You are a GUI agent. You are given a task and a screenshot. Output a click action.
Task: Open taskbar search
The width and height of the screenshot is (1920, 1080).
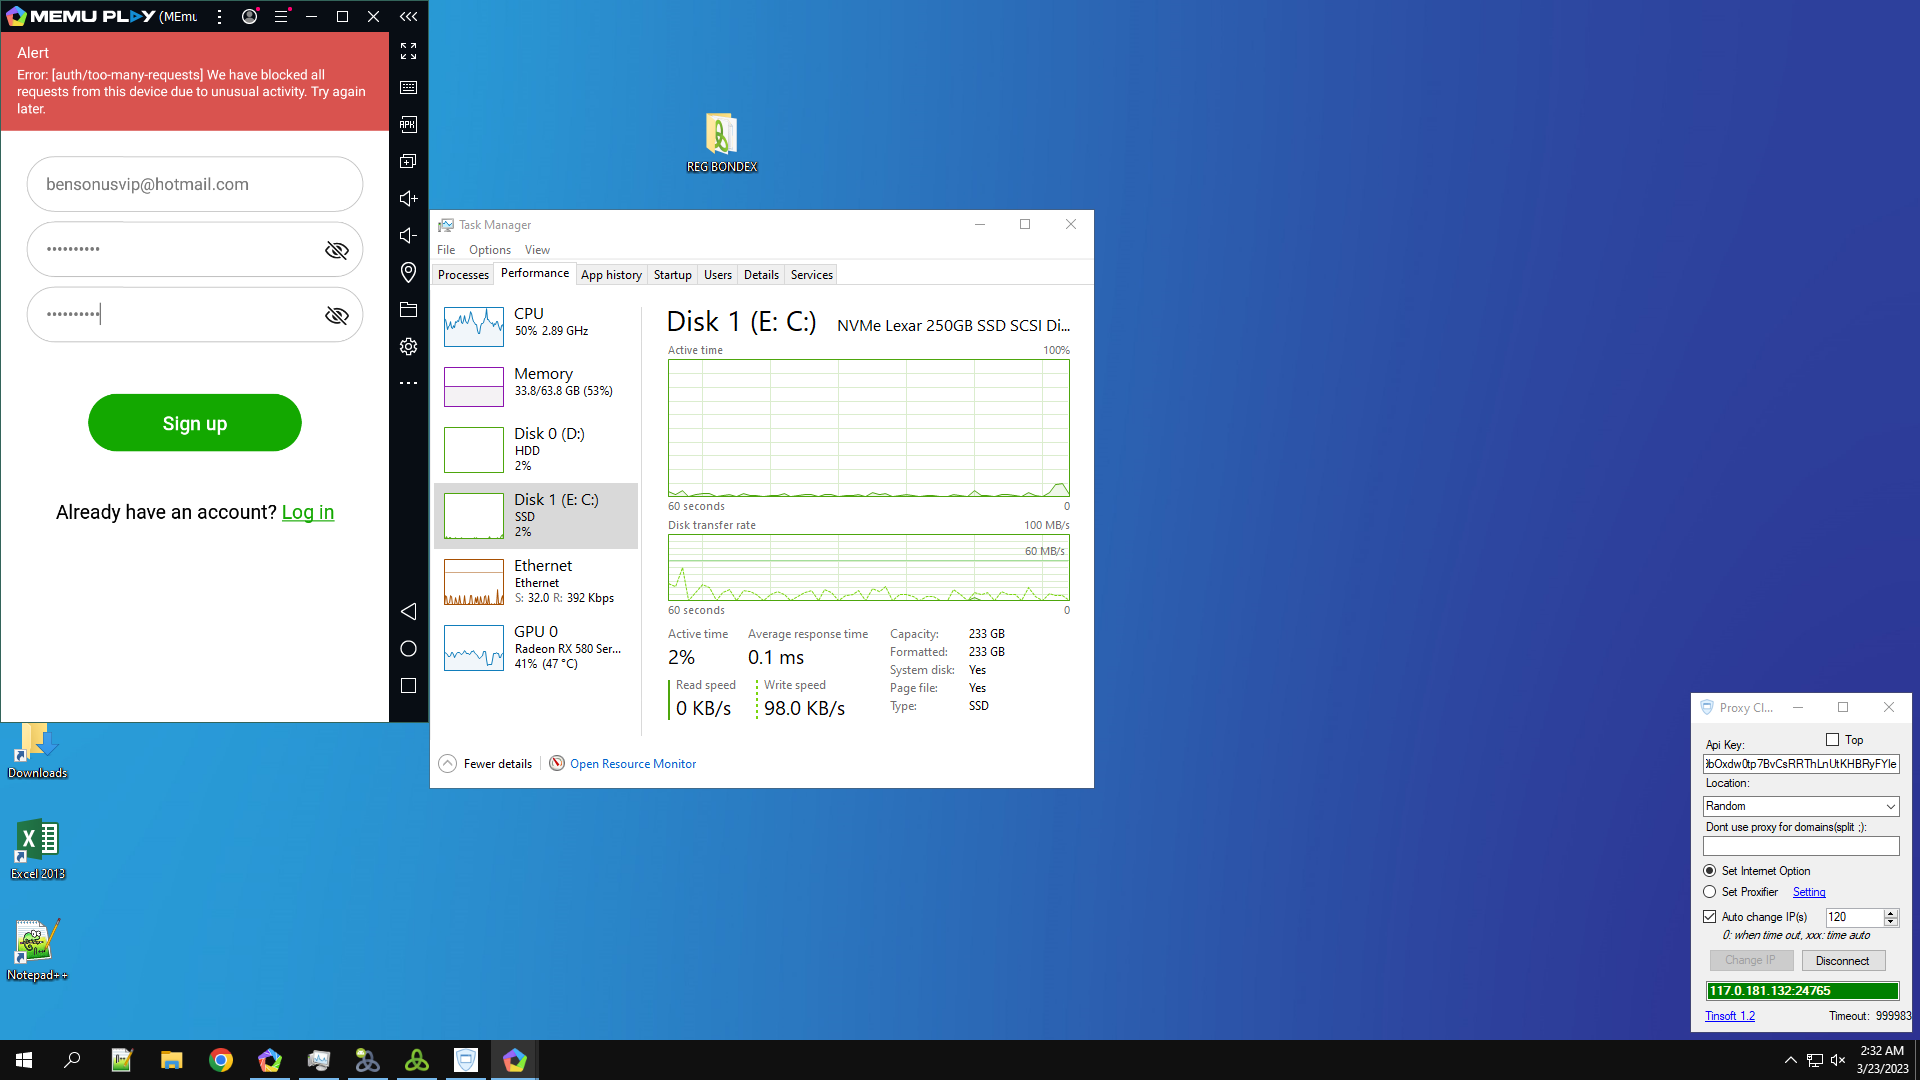click(x=72, y=1060)
